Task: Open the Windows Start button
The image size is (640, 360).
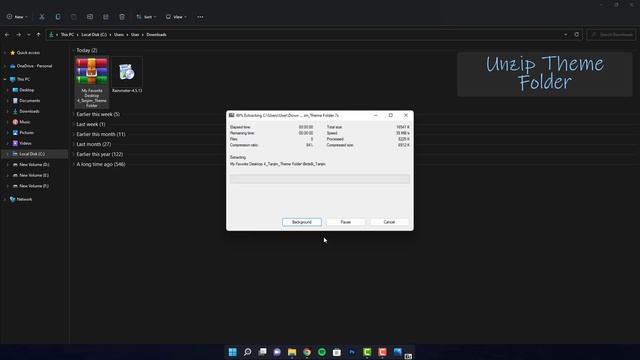Action: [x=232, y=352]
